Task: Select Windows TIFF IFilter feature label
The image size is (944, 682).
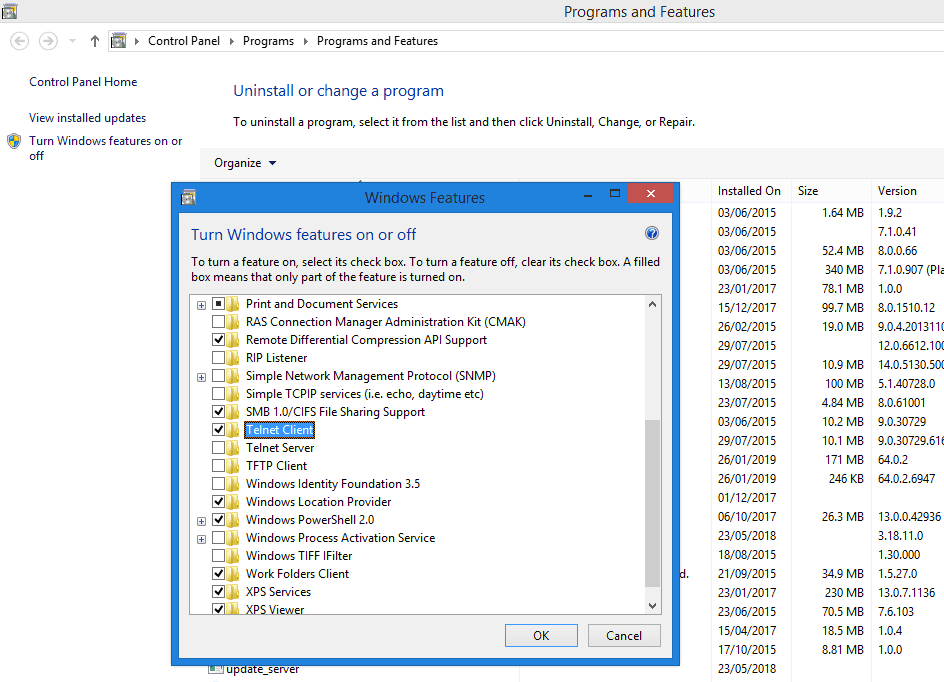Action: pyautogui.click(x=299, y=556)
